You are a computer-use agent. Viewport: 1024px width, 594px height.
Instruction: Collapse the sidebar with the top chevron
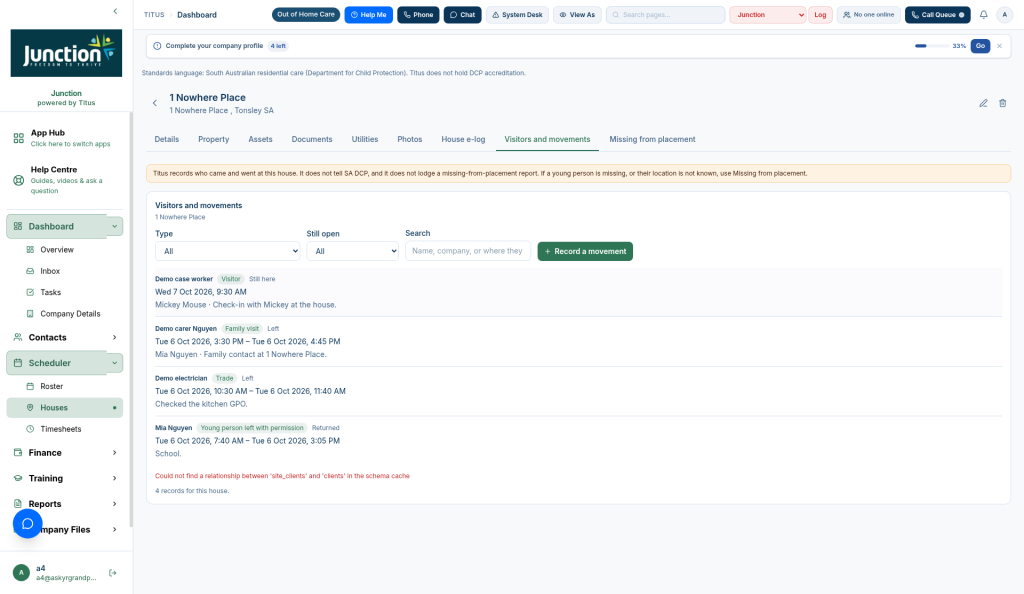click(x=115, y=11)
